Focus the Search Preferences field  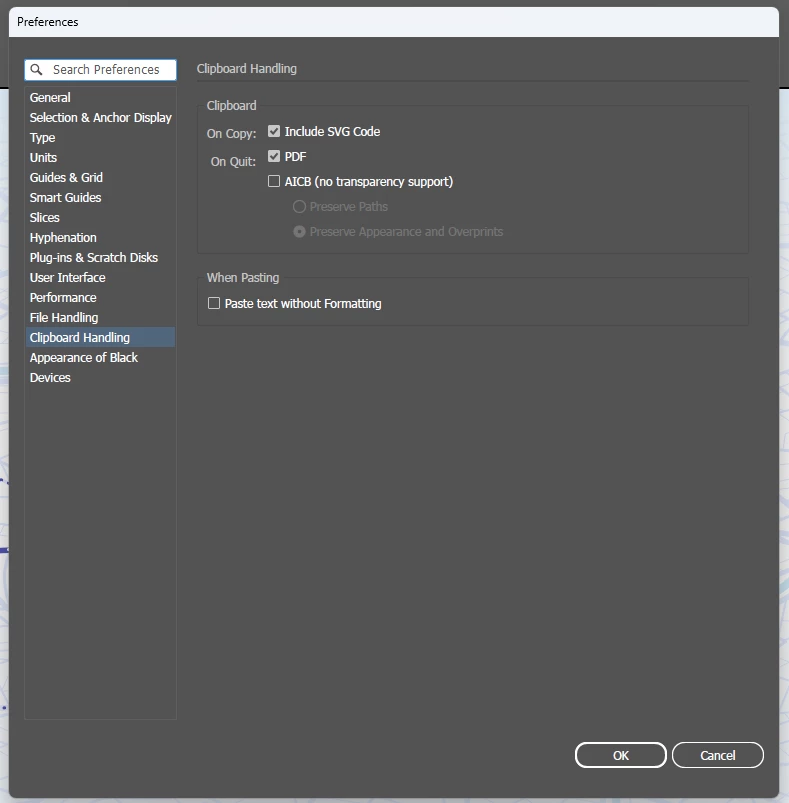(100, 70)
